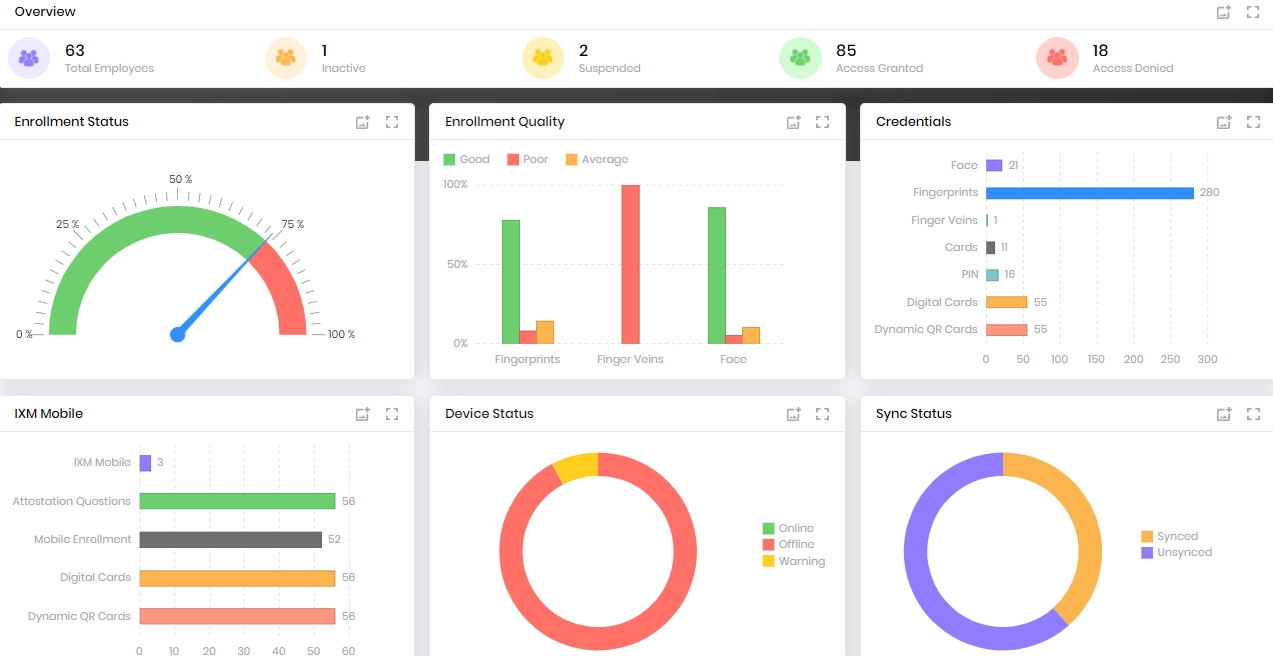Select the "Sync Status" panel title

coord(914,414)
